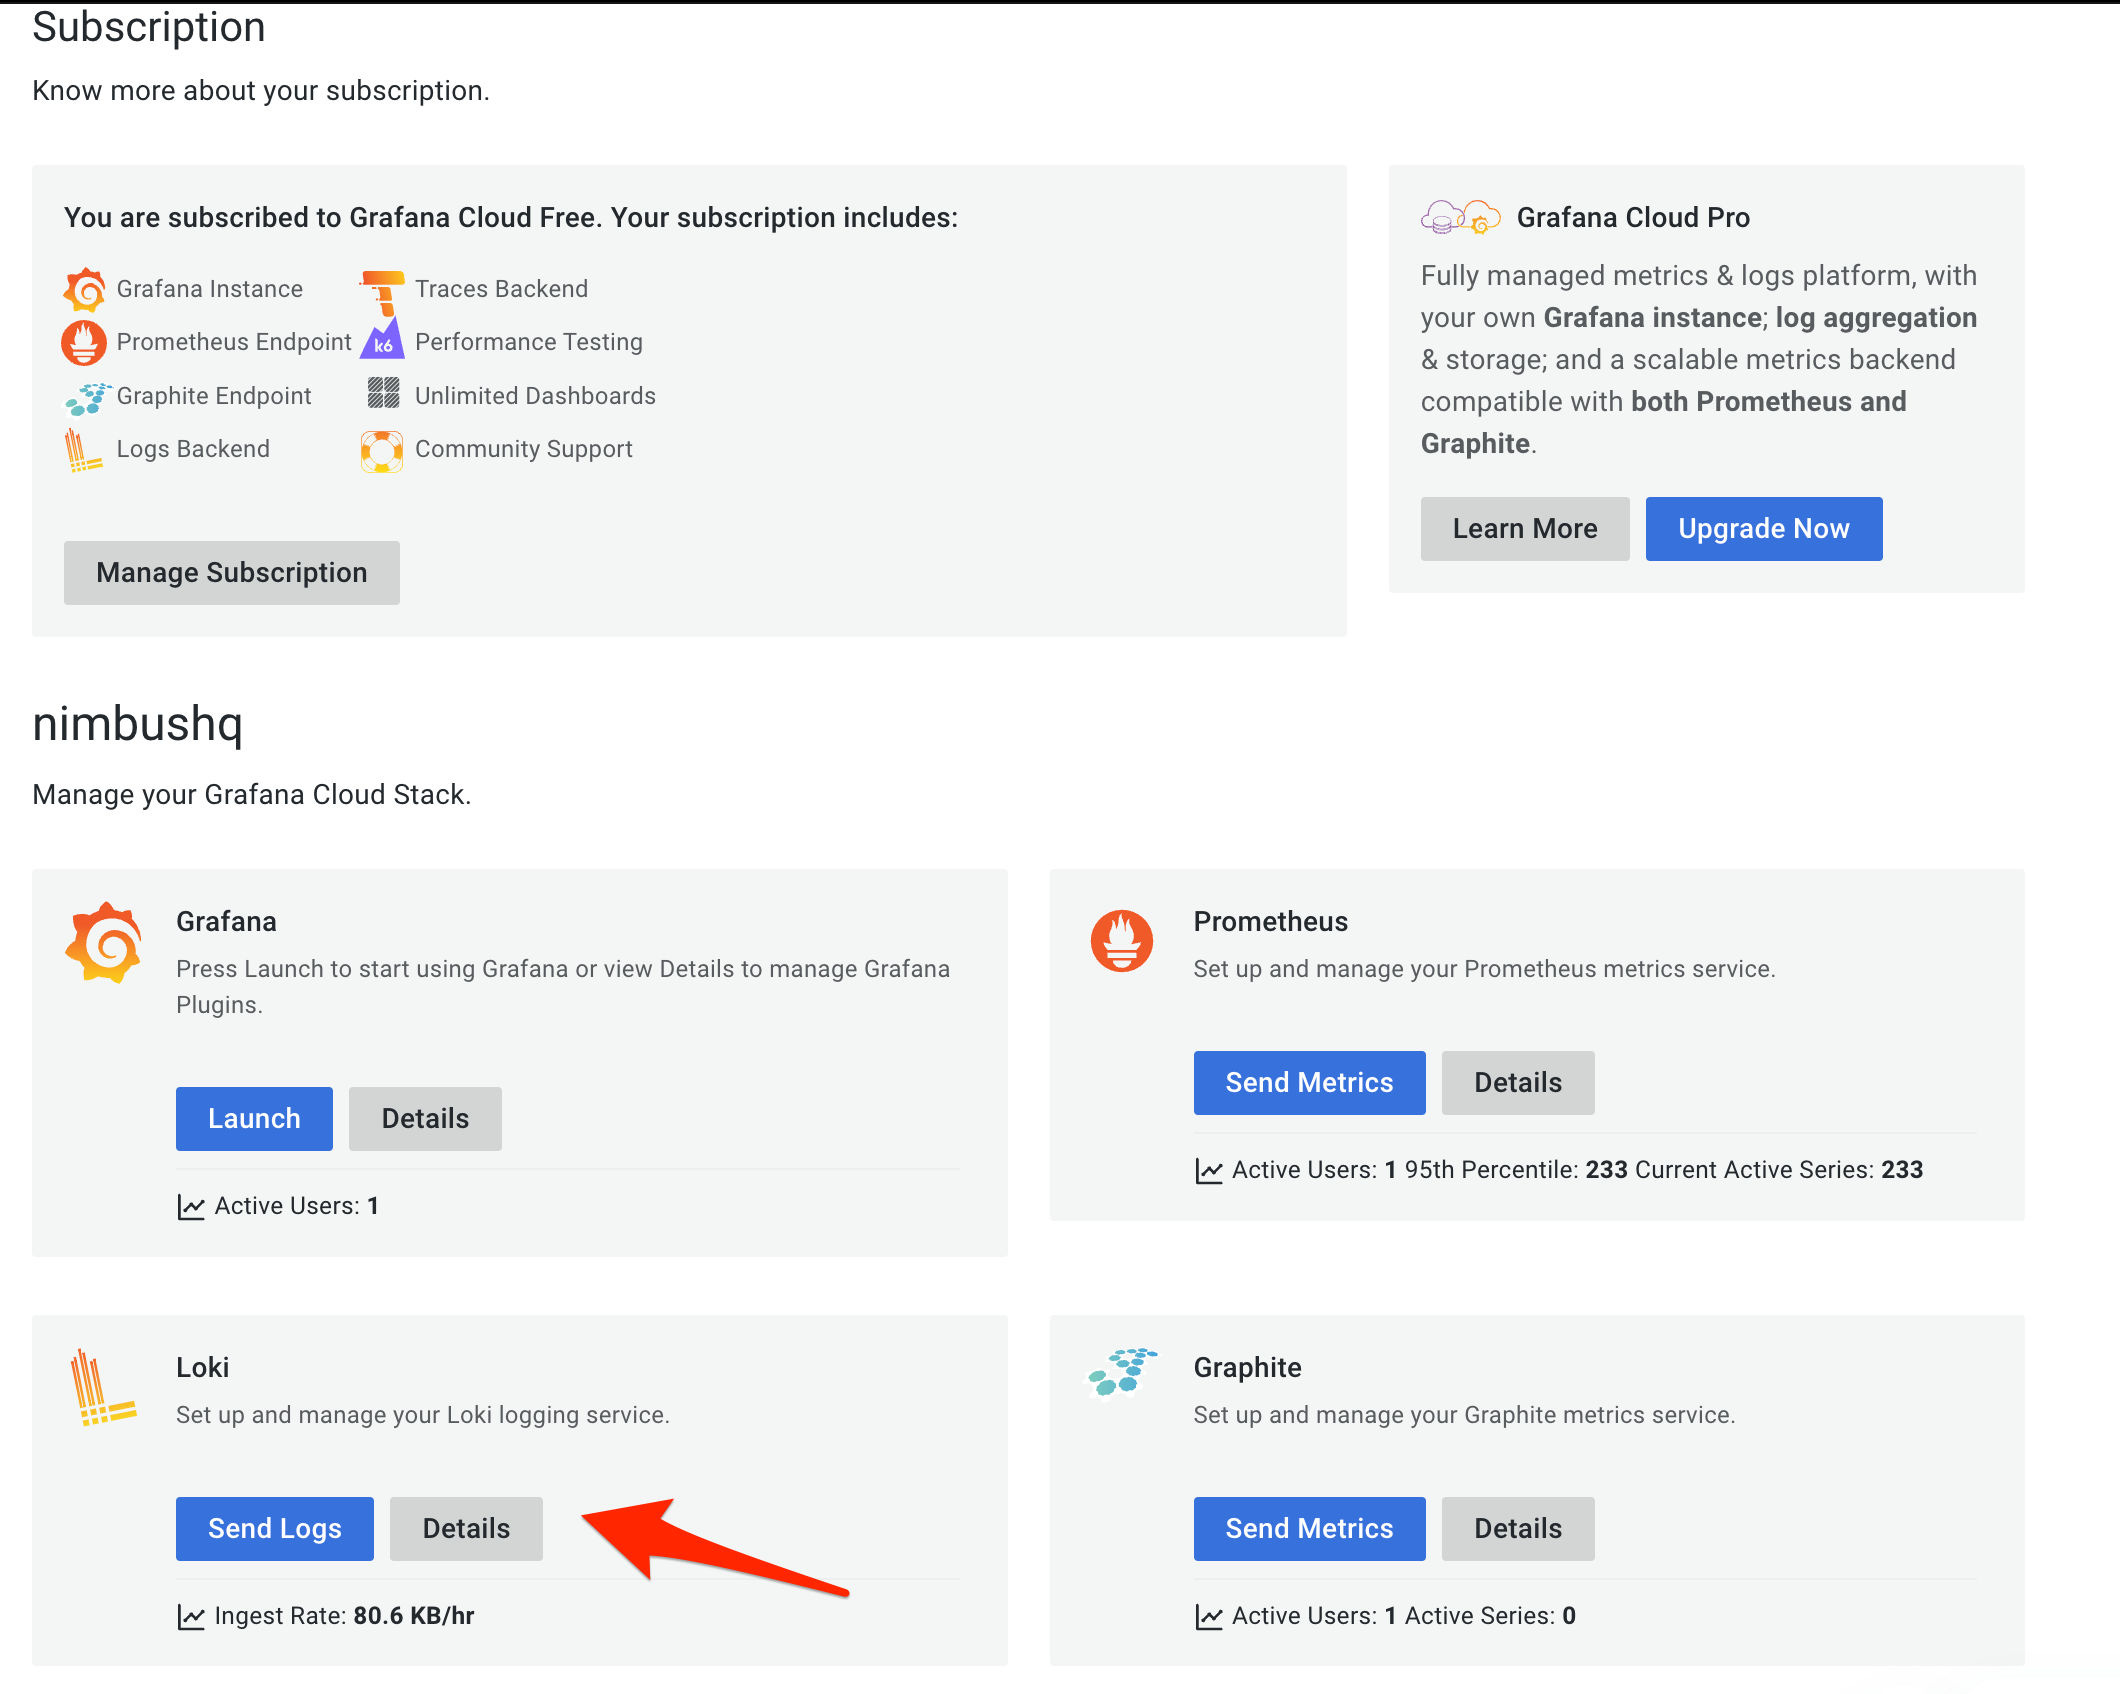Click the Traces Backend label

tap(502, 289)
